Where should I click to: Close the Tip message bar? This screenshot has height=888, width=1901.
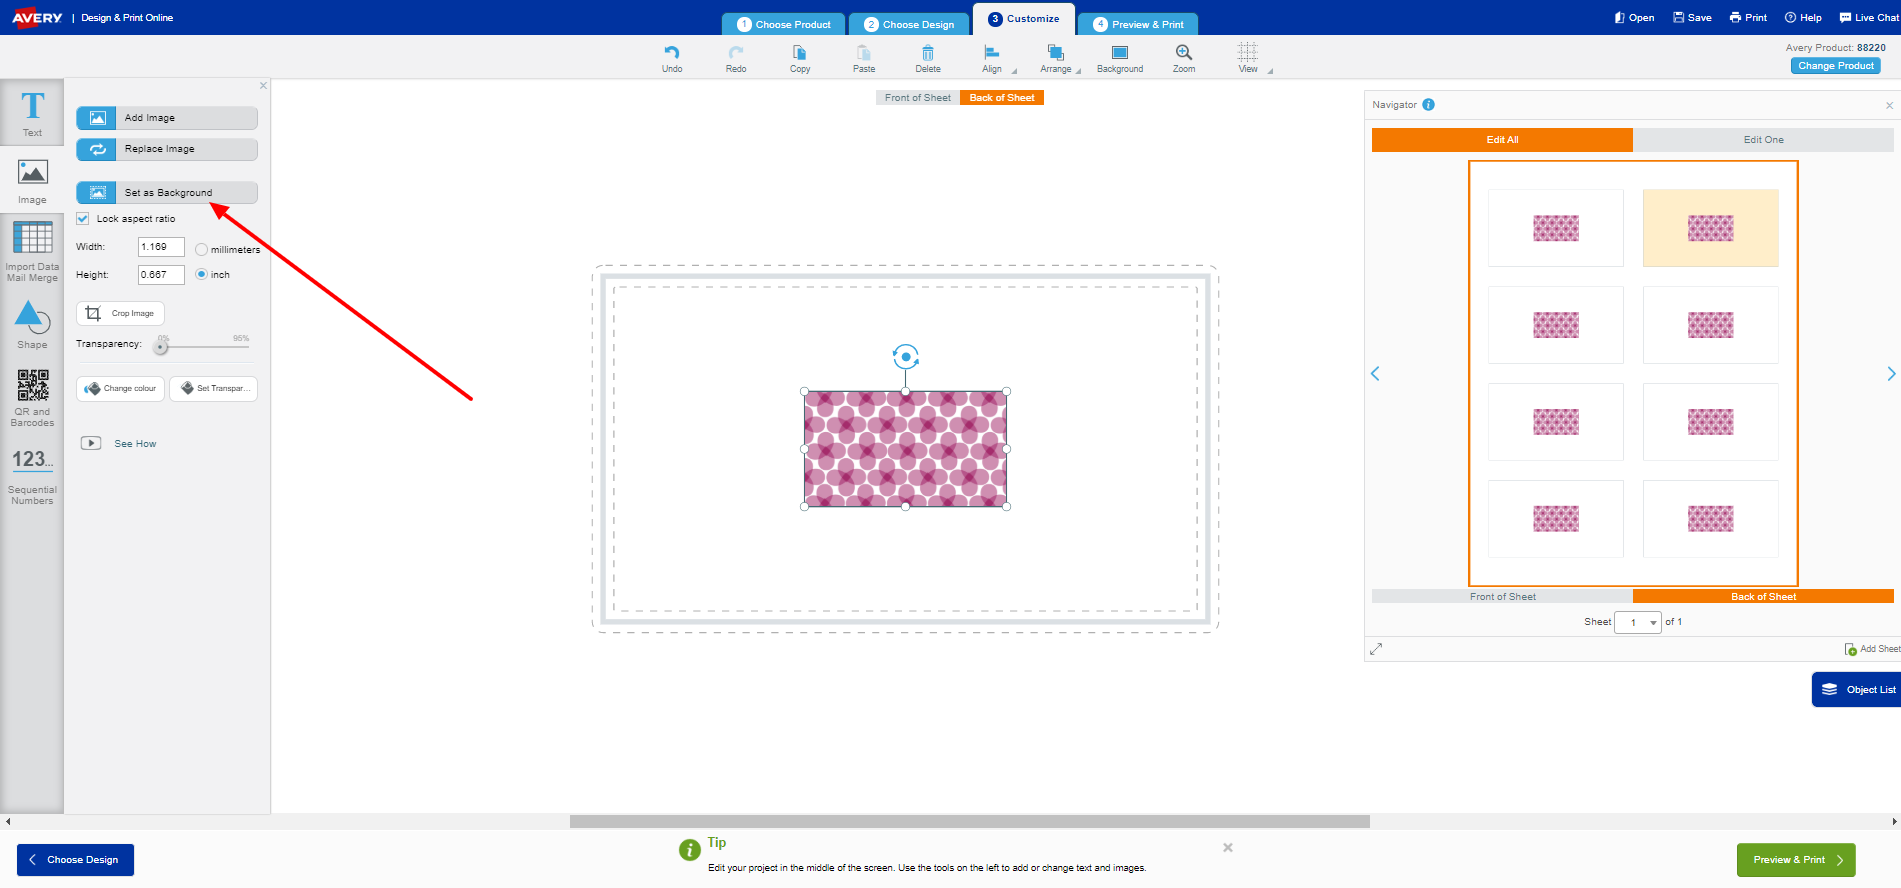click(x=1228, y=847)
